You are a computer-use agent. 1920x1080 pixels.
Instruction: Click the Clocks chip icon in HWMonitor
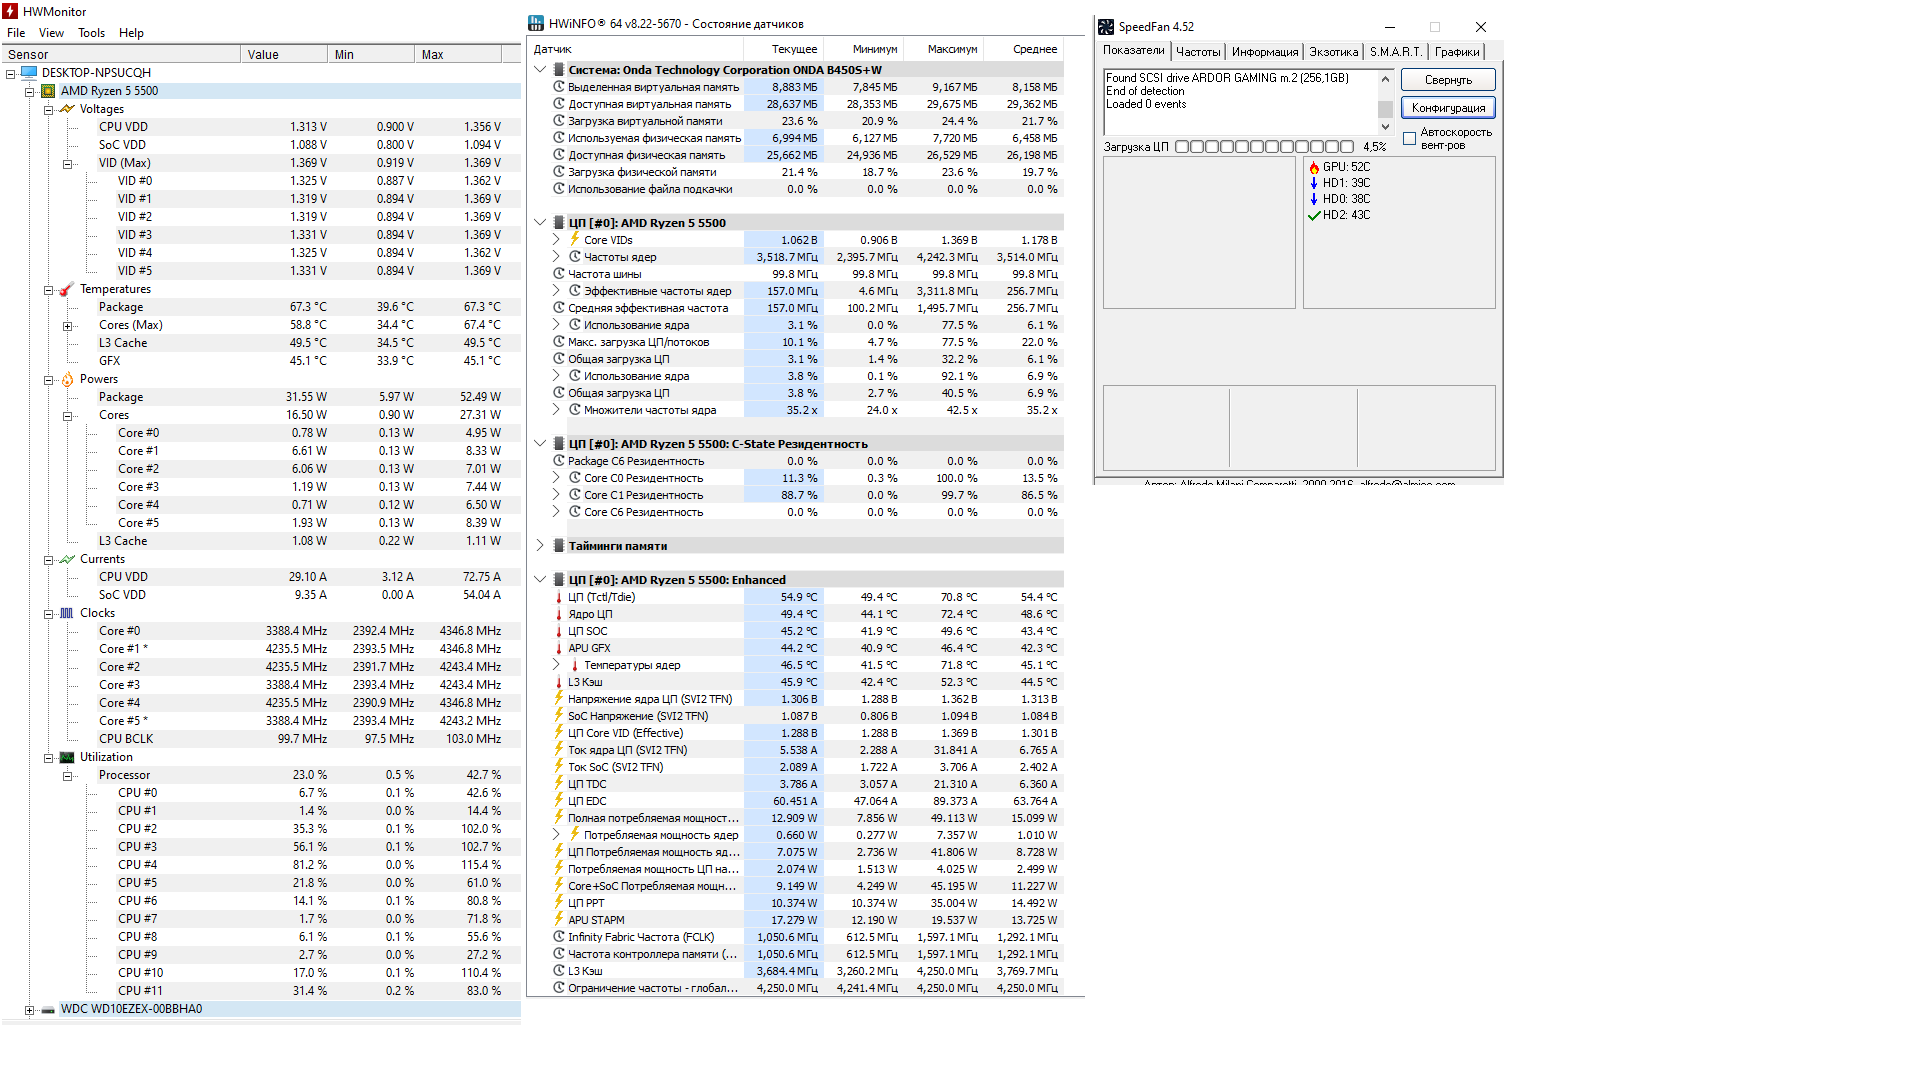tap(67, 613)
